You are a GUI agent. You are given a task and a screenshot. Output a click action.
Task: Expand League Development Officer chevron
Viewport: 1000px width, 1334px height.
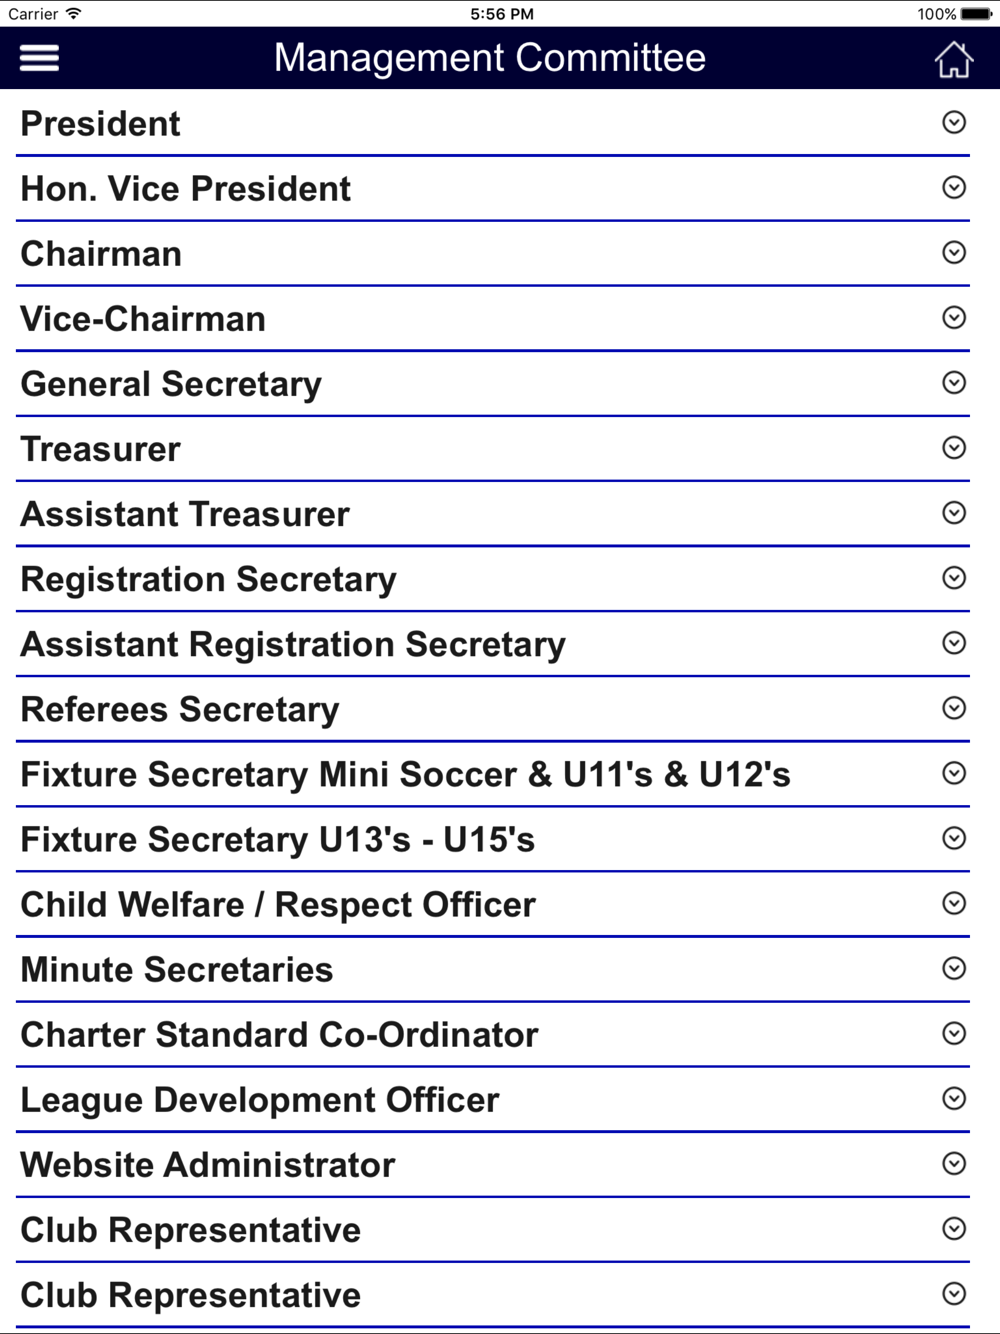click(954, 1098)
